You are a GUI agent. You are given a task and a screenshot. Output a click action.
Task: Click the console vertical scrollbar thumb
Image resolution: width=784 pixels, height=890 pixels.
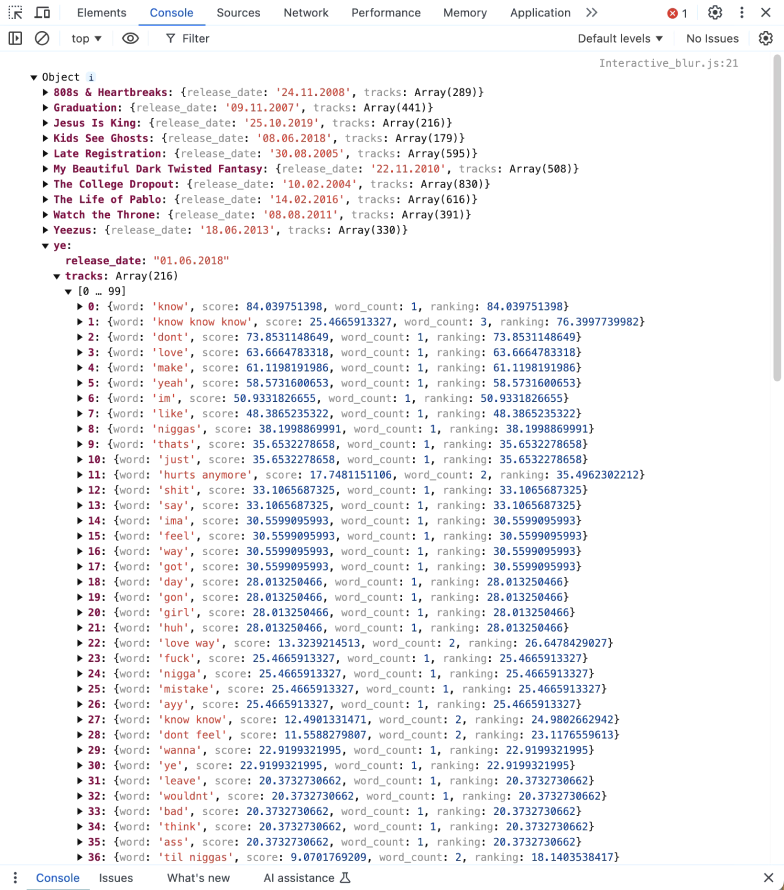click(777, 219)
